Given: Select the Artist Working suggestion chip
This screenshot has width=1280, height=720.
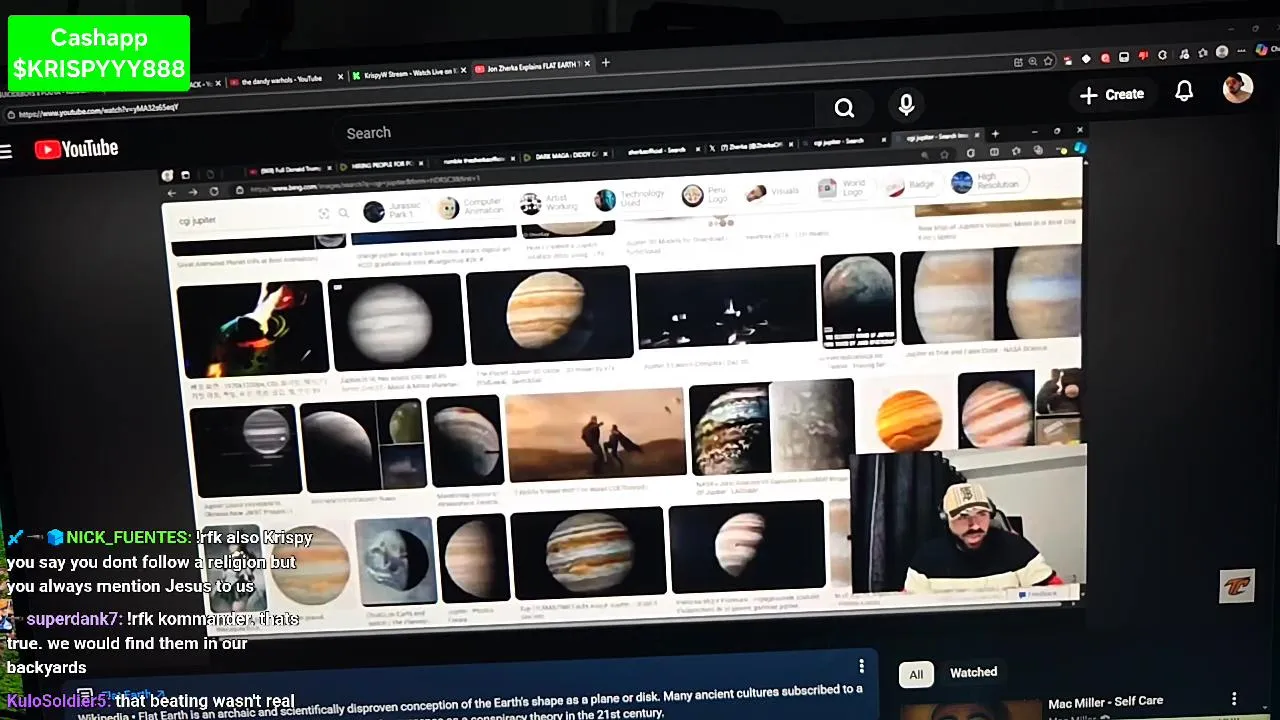Looking at the screenshot, I should tap(548, 203).
